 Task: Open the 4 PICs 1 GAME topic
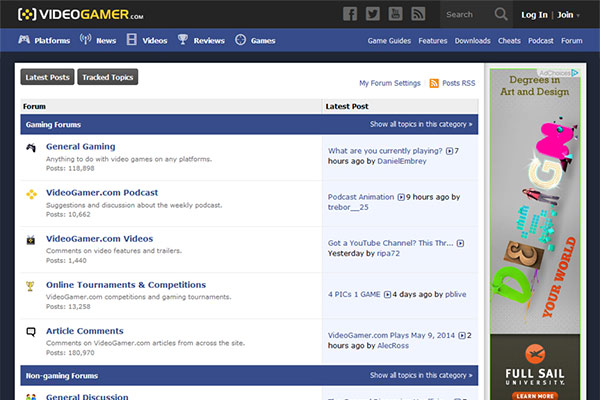pyautogui.click(x=354, y=294)
